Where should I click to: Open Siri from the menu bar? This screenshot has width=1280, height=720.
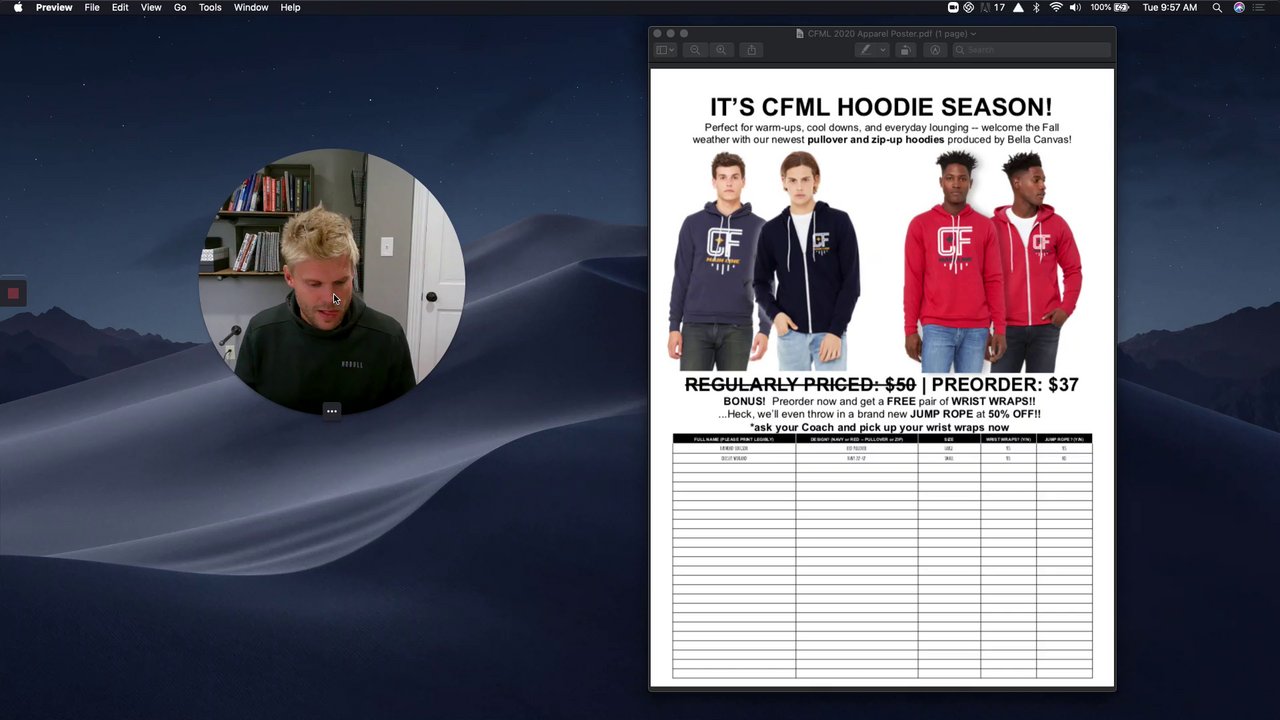pyautogui.click(x=1239, y=7)
